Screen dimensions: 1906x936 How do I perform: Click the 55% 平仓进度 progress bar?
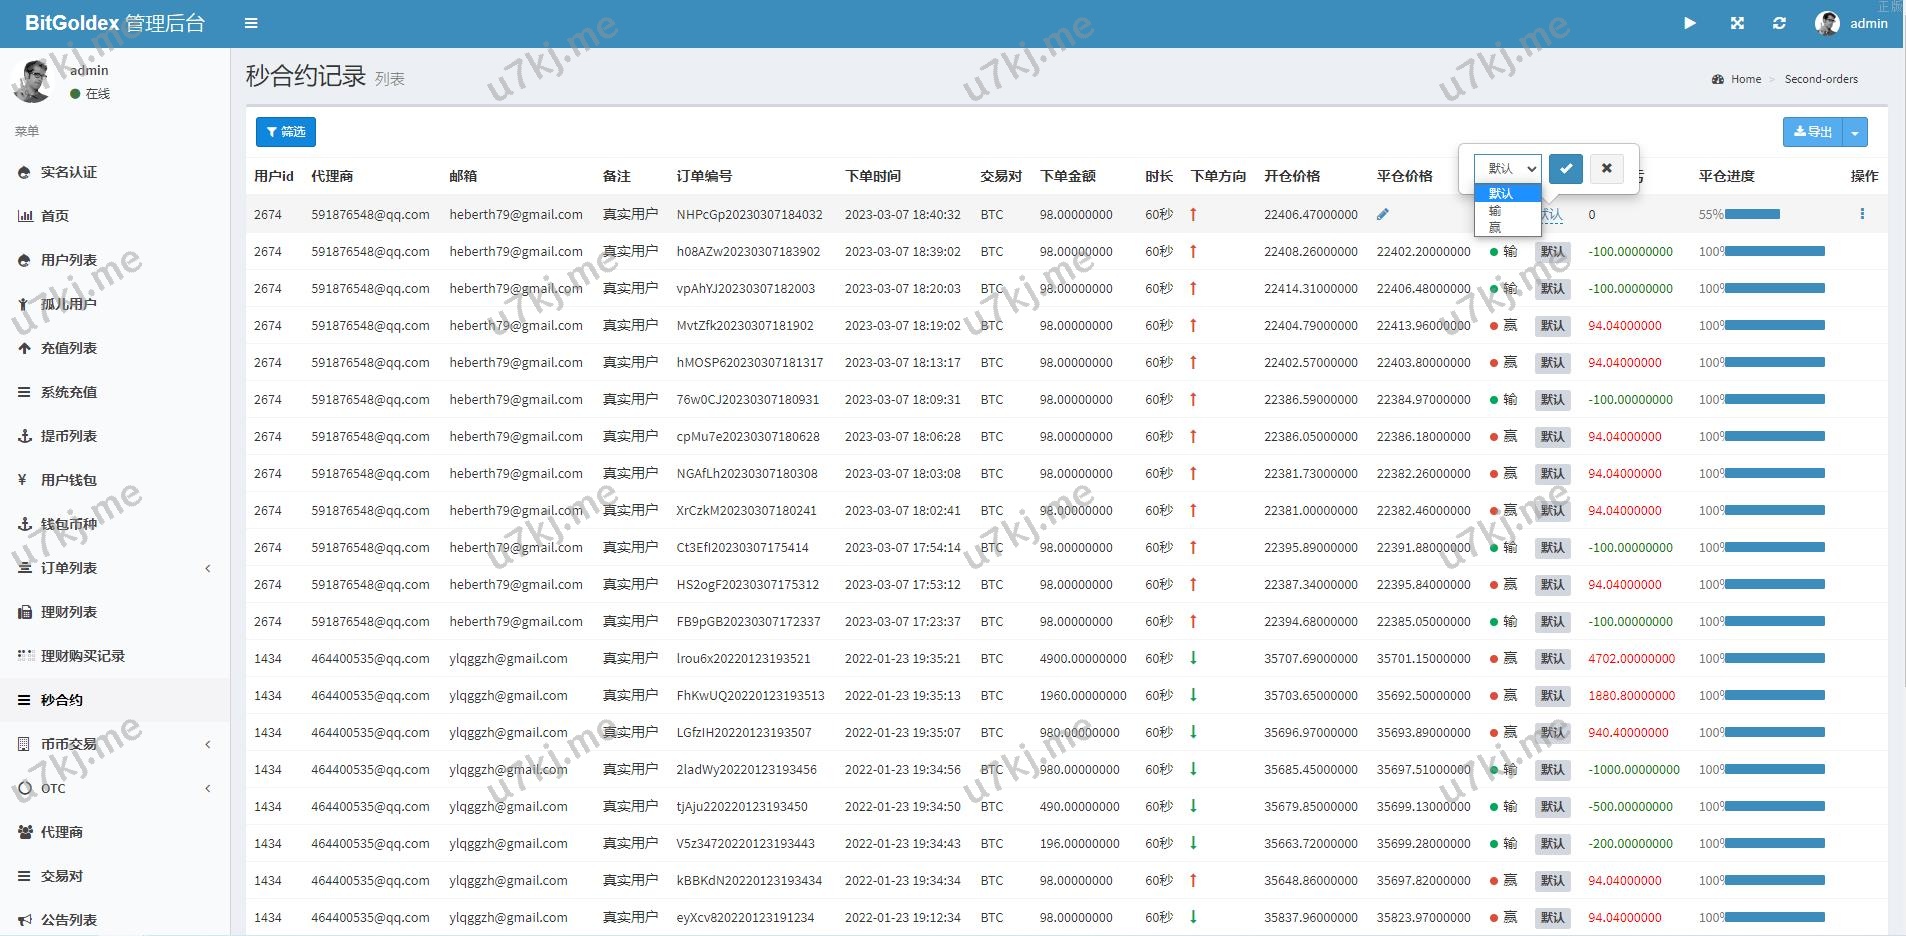1752,214
